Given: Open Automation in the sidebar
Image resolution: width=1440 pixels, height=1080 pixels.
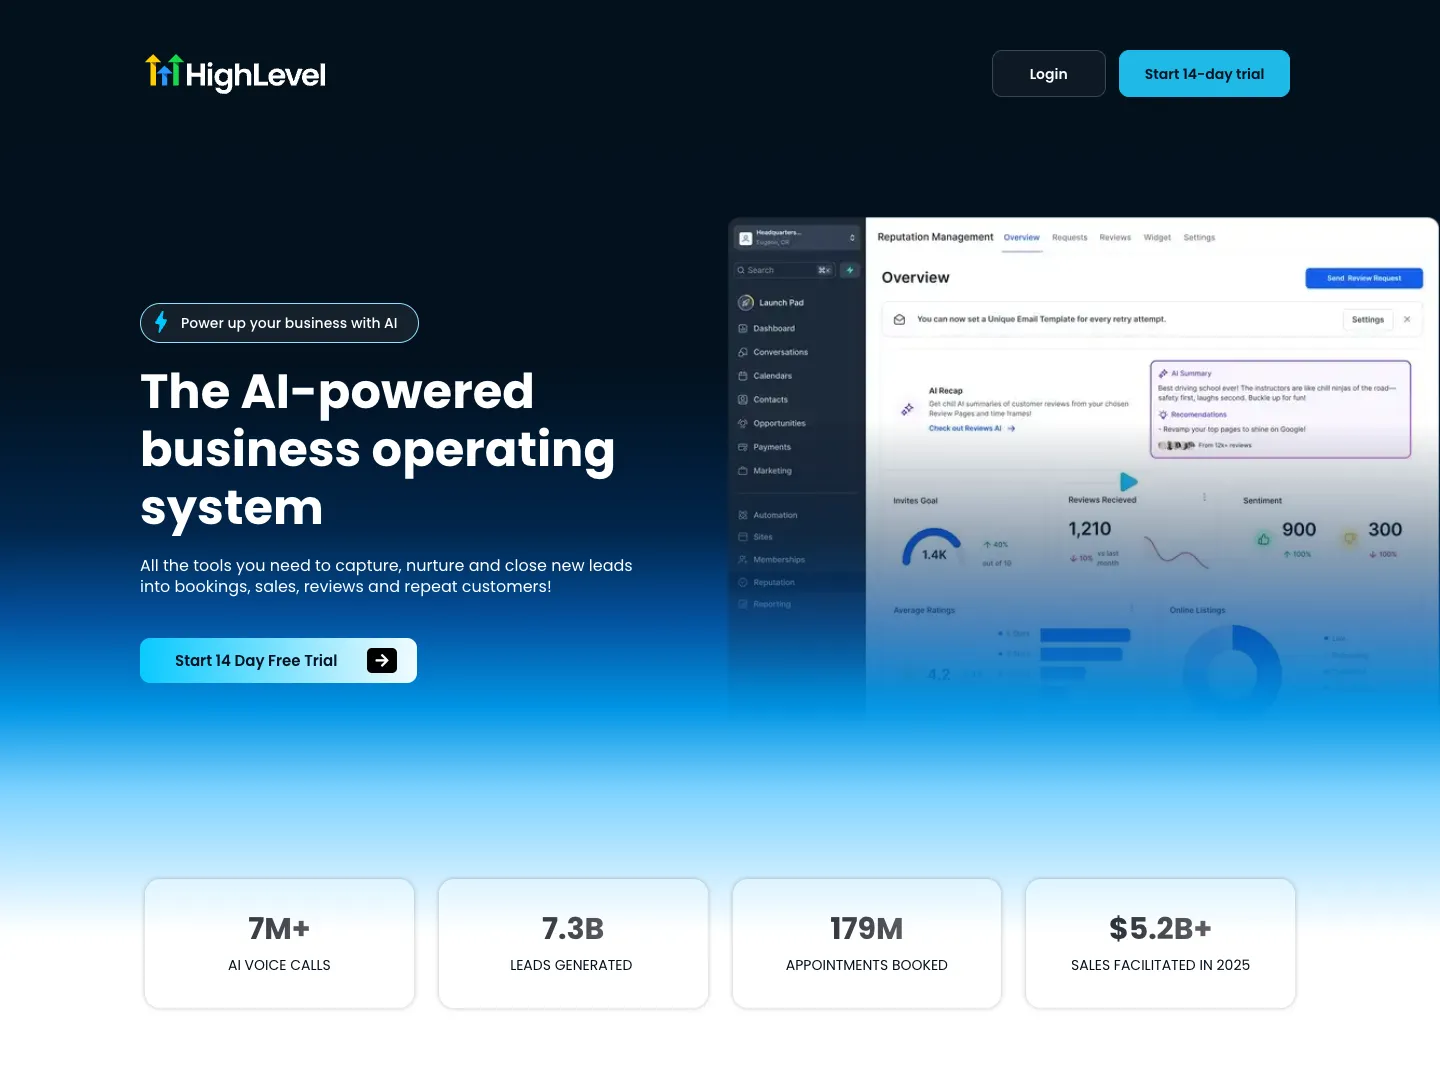Looking at the screenshot, I should (x=768, y=515).
